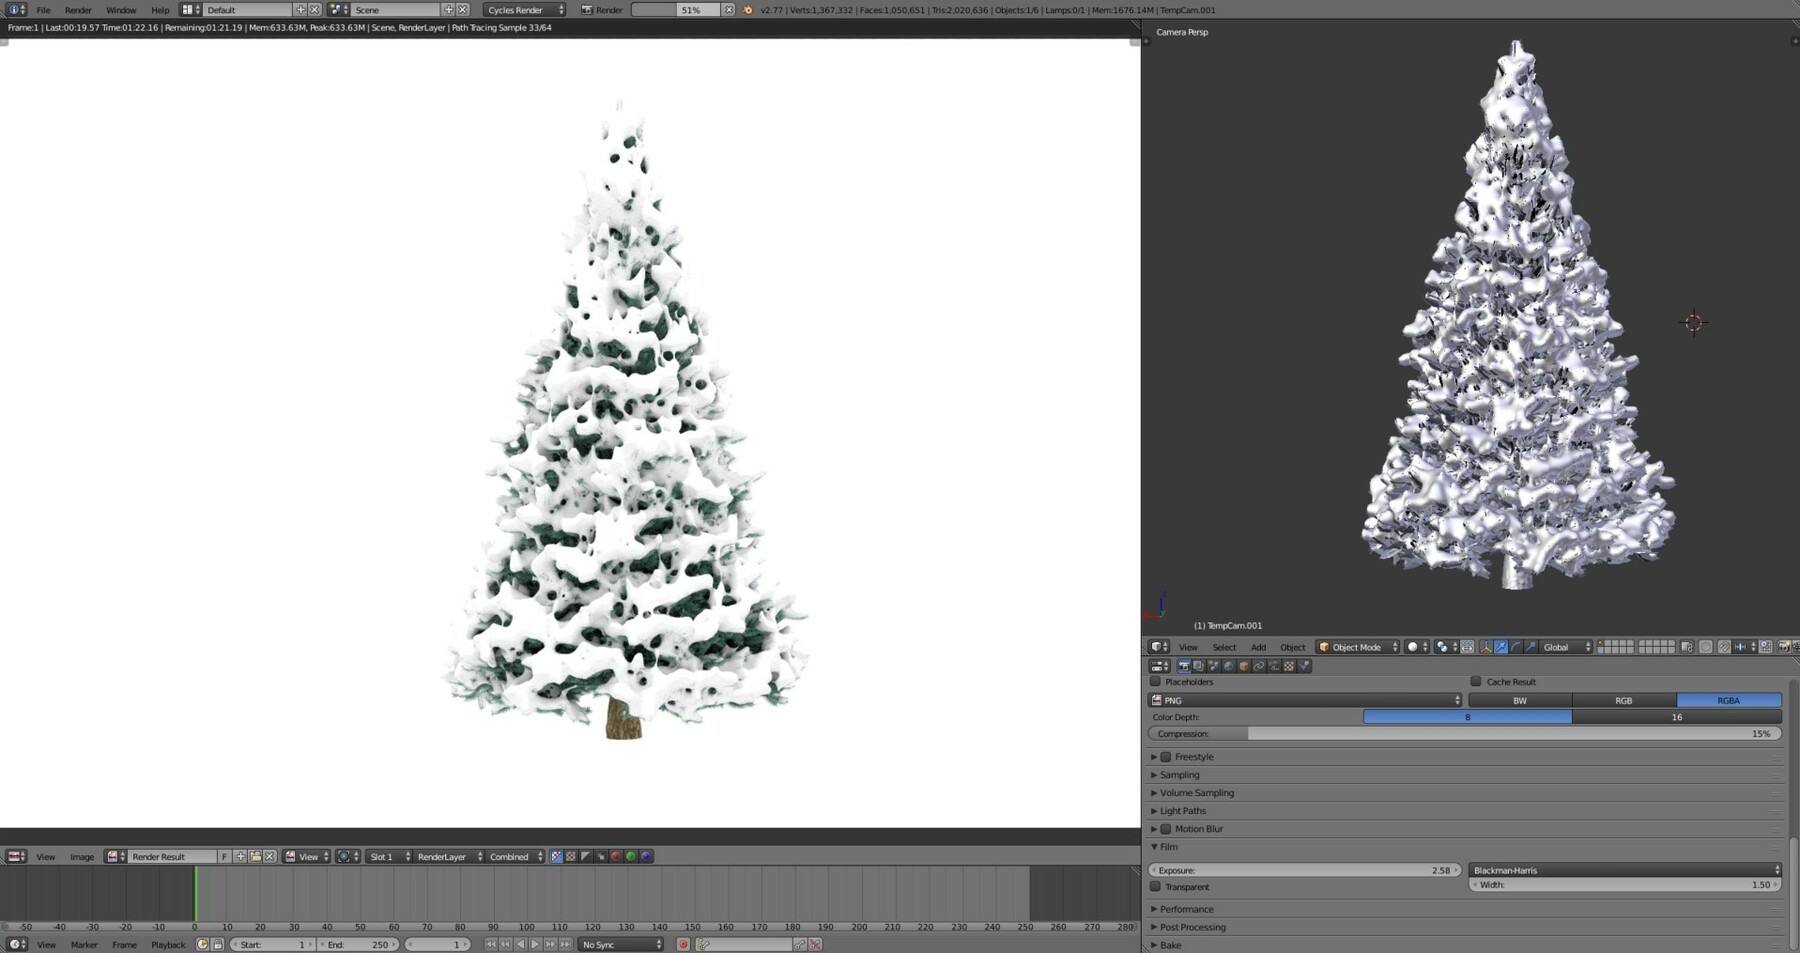Screen dimensions: 1800x953
Task: Select the Scene properties tab icon
Action: [1213, 666]
